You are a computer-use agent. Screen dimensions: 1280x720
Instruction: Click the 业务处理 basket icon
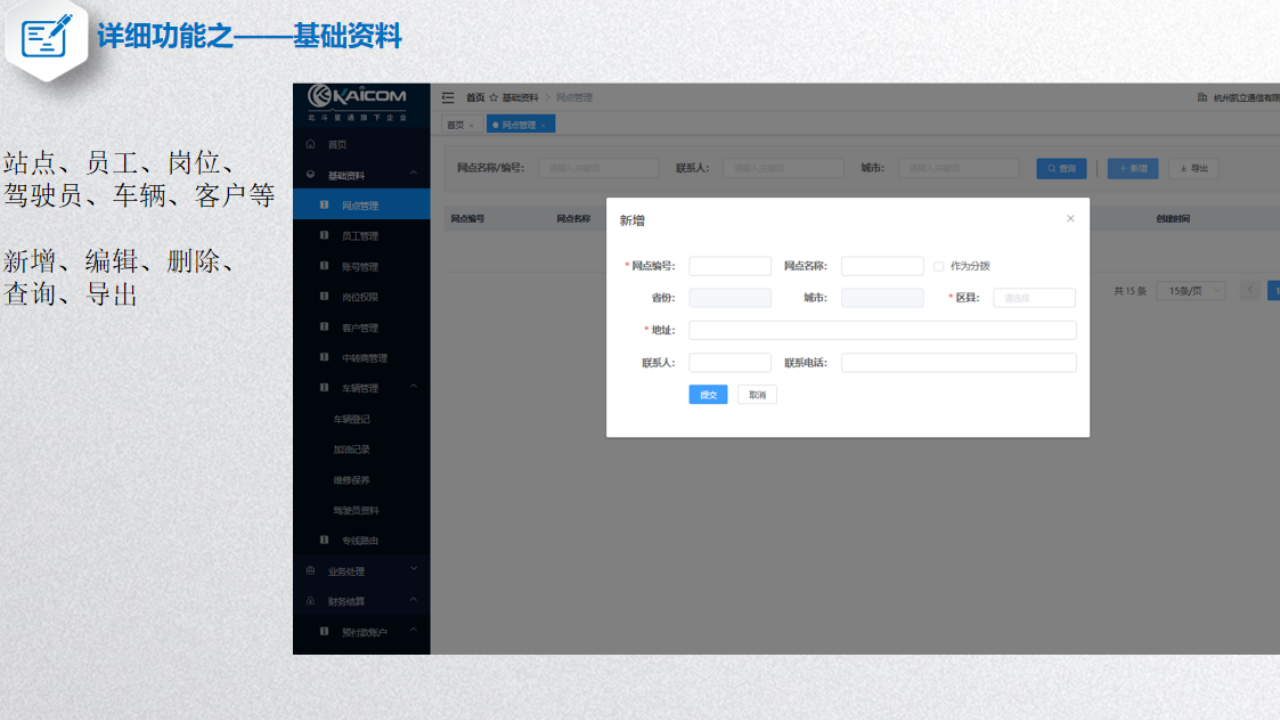pos(311,571)
